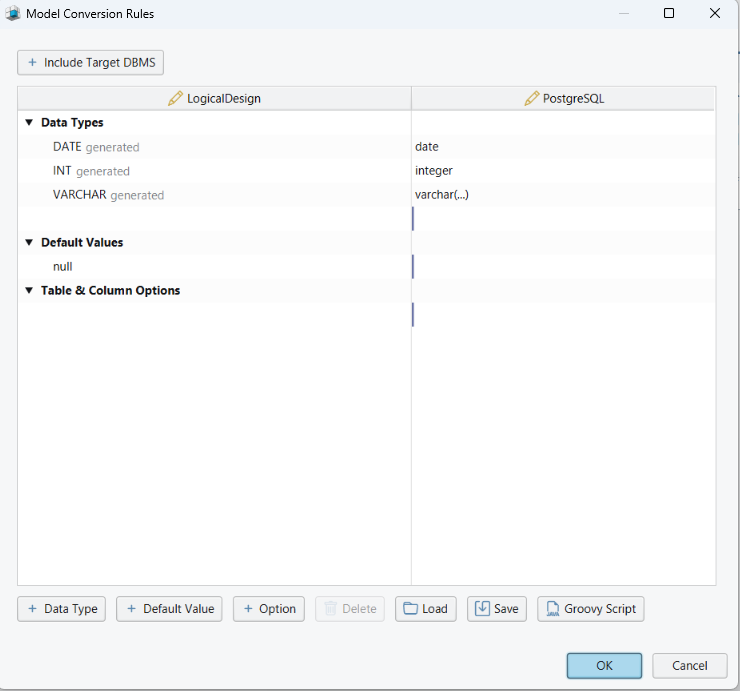Click the date PostgreSQL type cell
The height and width of the screenshot is (691, 740).
pos(563,147)
